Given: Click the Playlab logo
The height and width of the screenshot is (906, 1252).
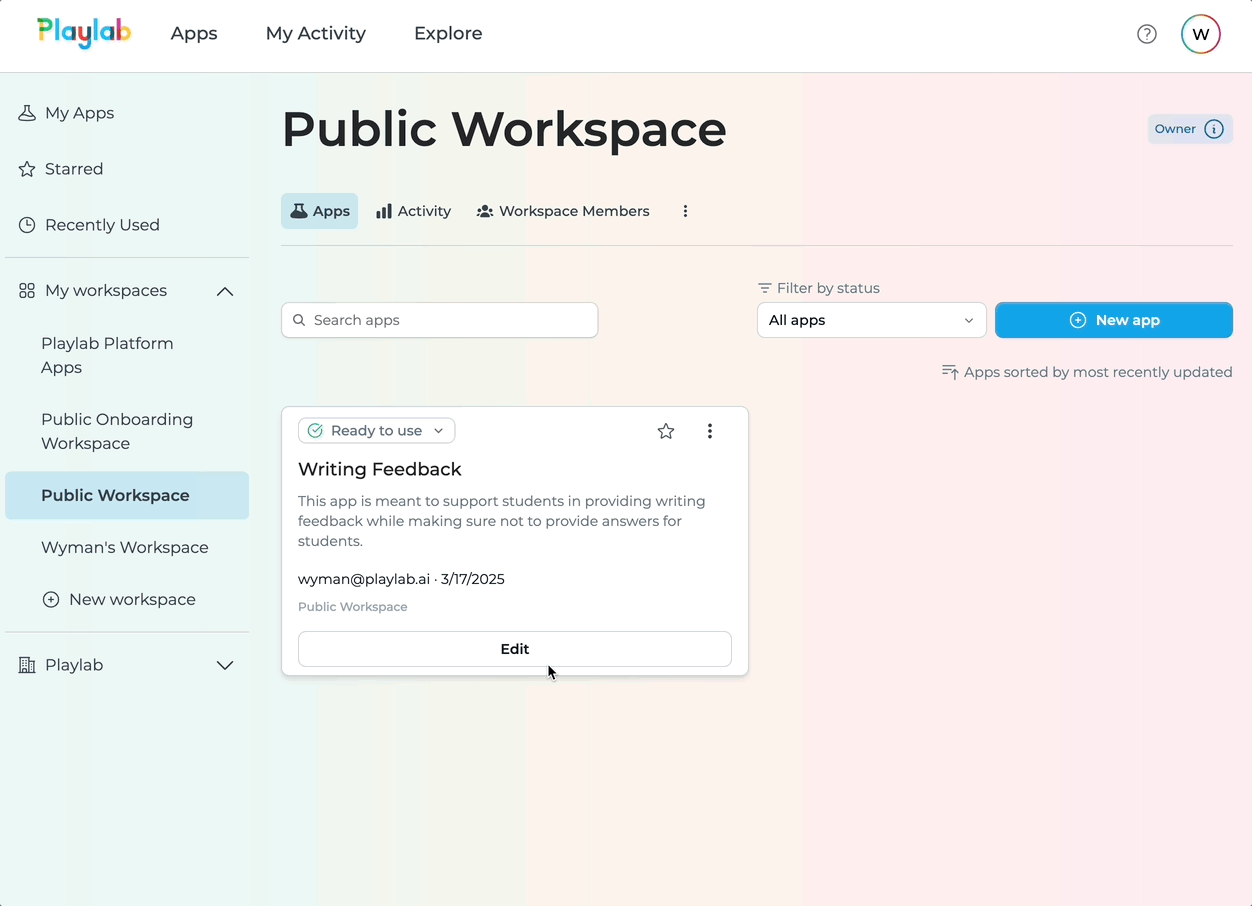Looking at the screenshot, I should point(84,32).
